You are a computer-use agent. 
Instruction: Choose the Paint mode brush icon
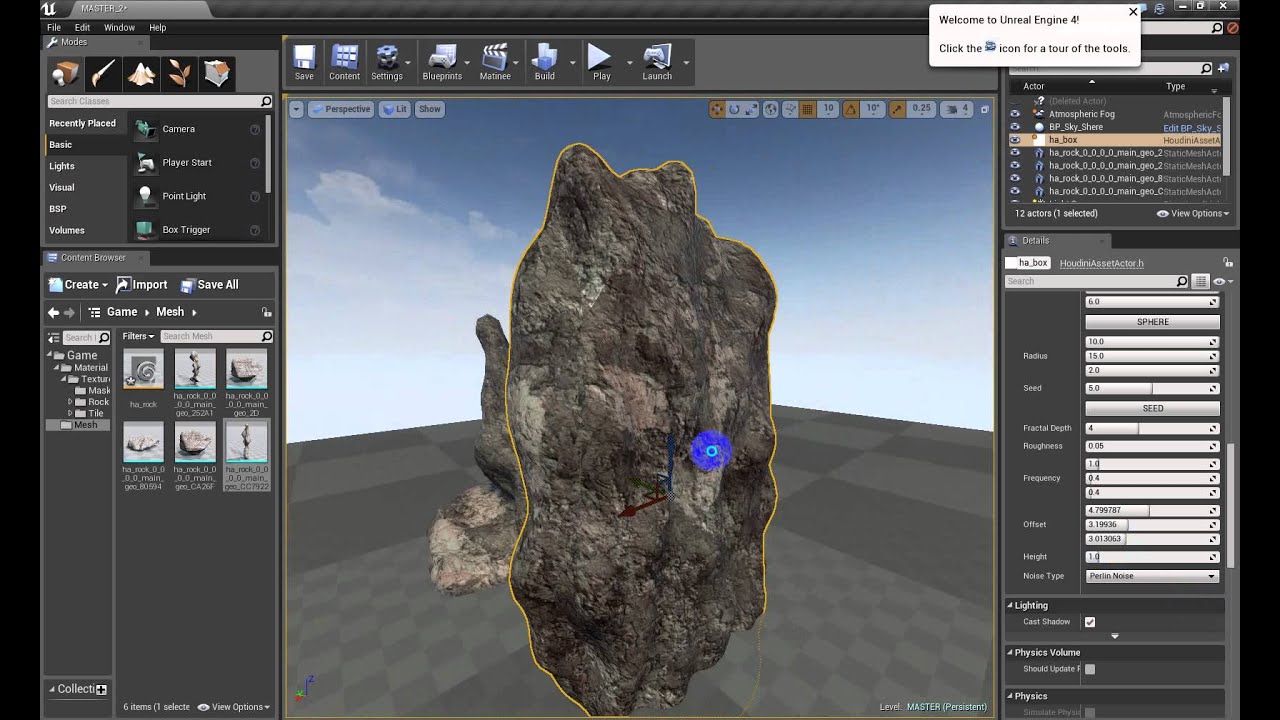click(103, 74)
